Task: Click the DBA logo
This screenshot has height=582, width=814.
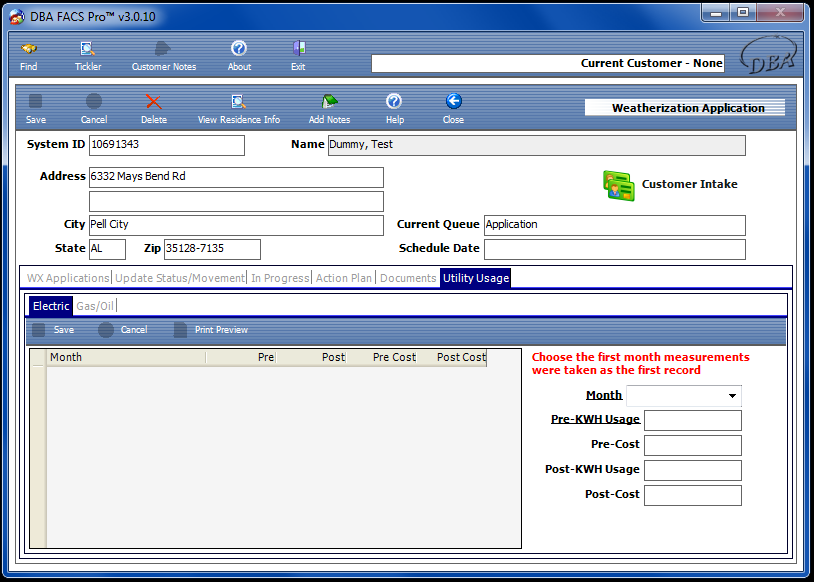Action: click(768, 55)
